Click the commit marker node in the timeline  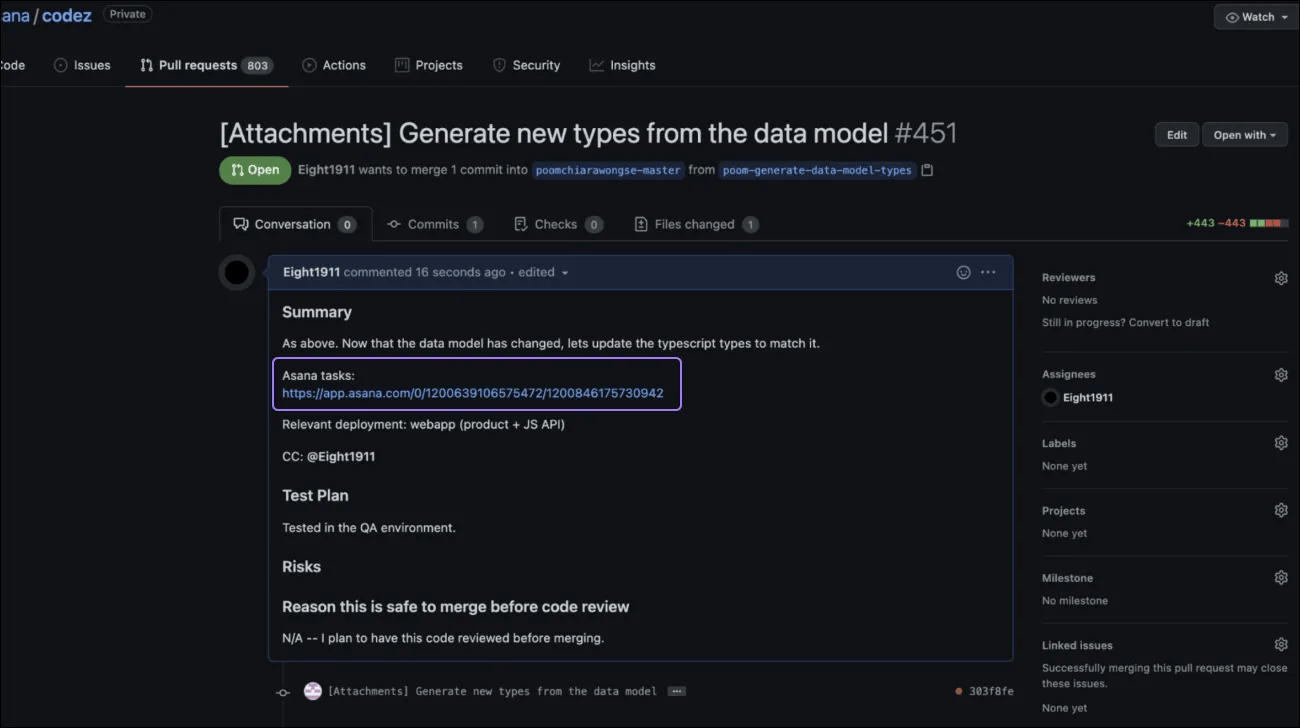click(283, 690)
